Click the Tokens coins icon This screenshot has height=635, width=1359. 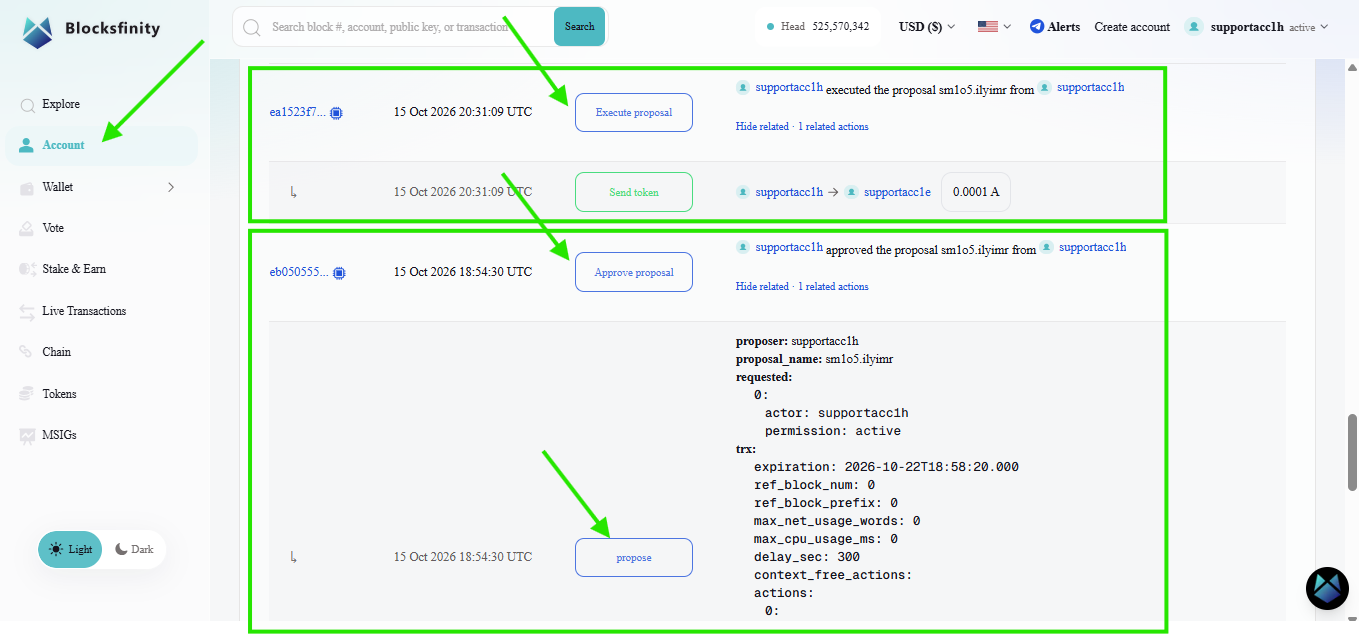(27, 395)
